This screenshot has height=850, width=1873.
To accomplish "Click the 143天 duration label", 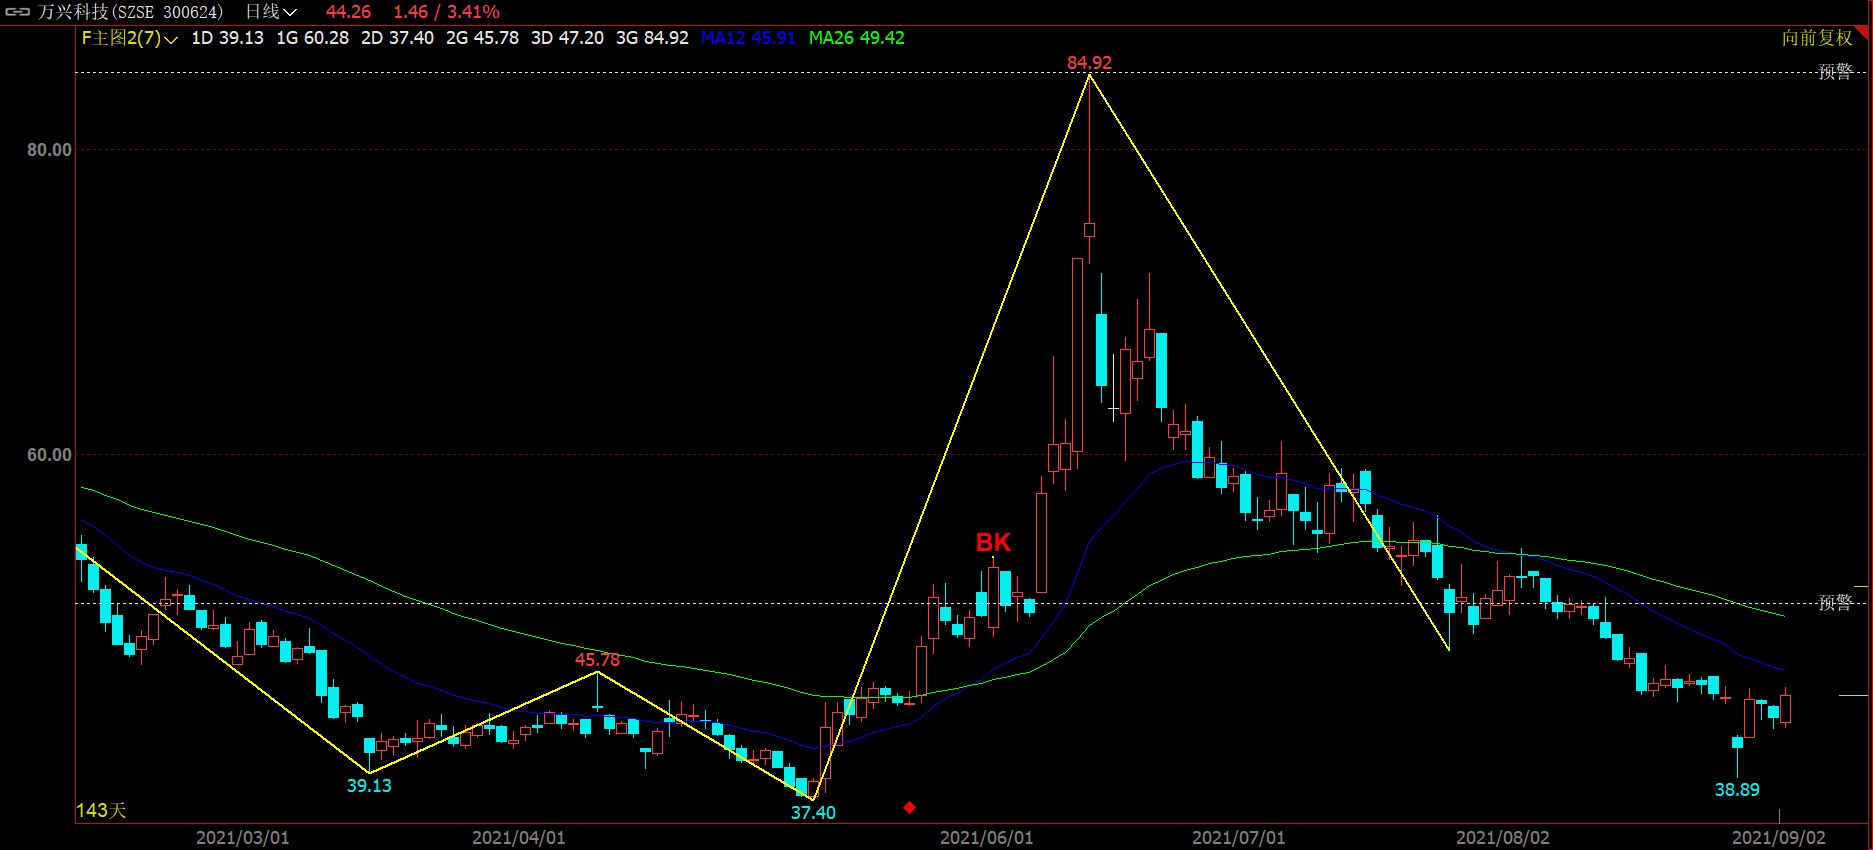I will click(x=101, y=810).
